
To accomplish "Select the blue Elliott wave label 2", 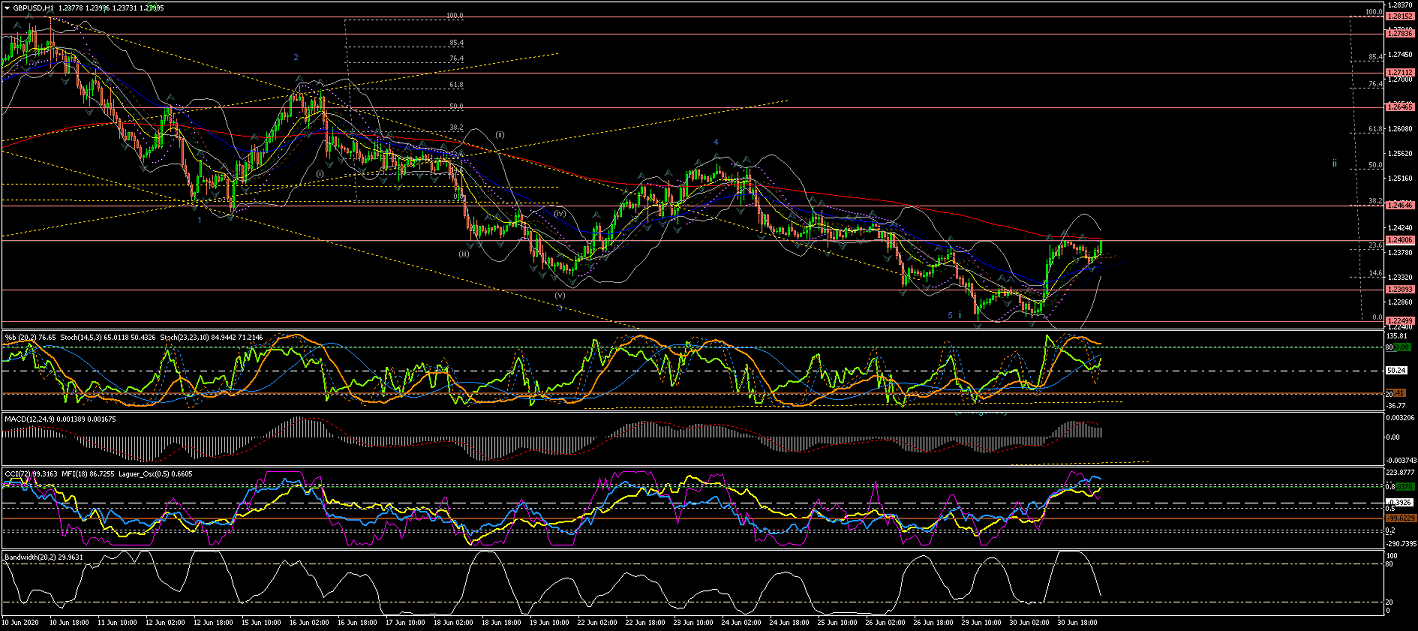I will (x=296, y=57).
